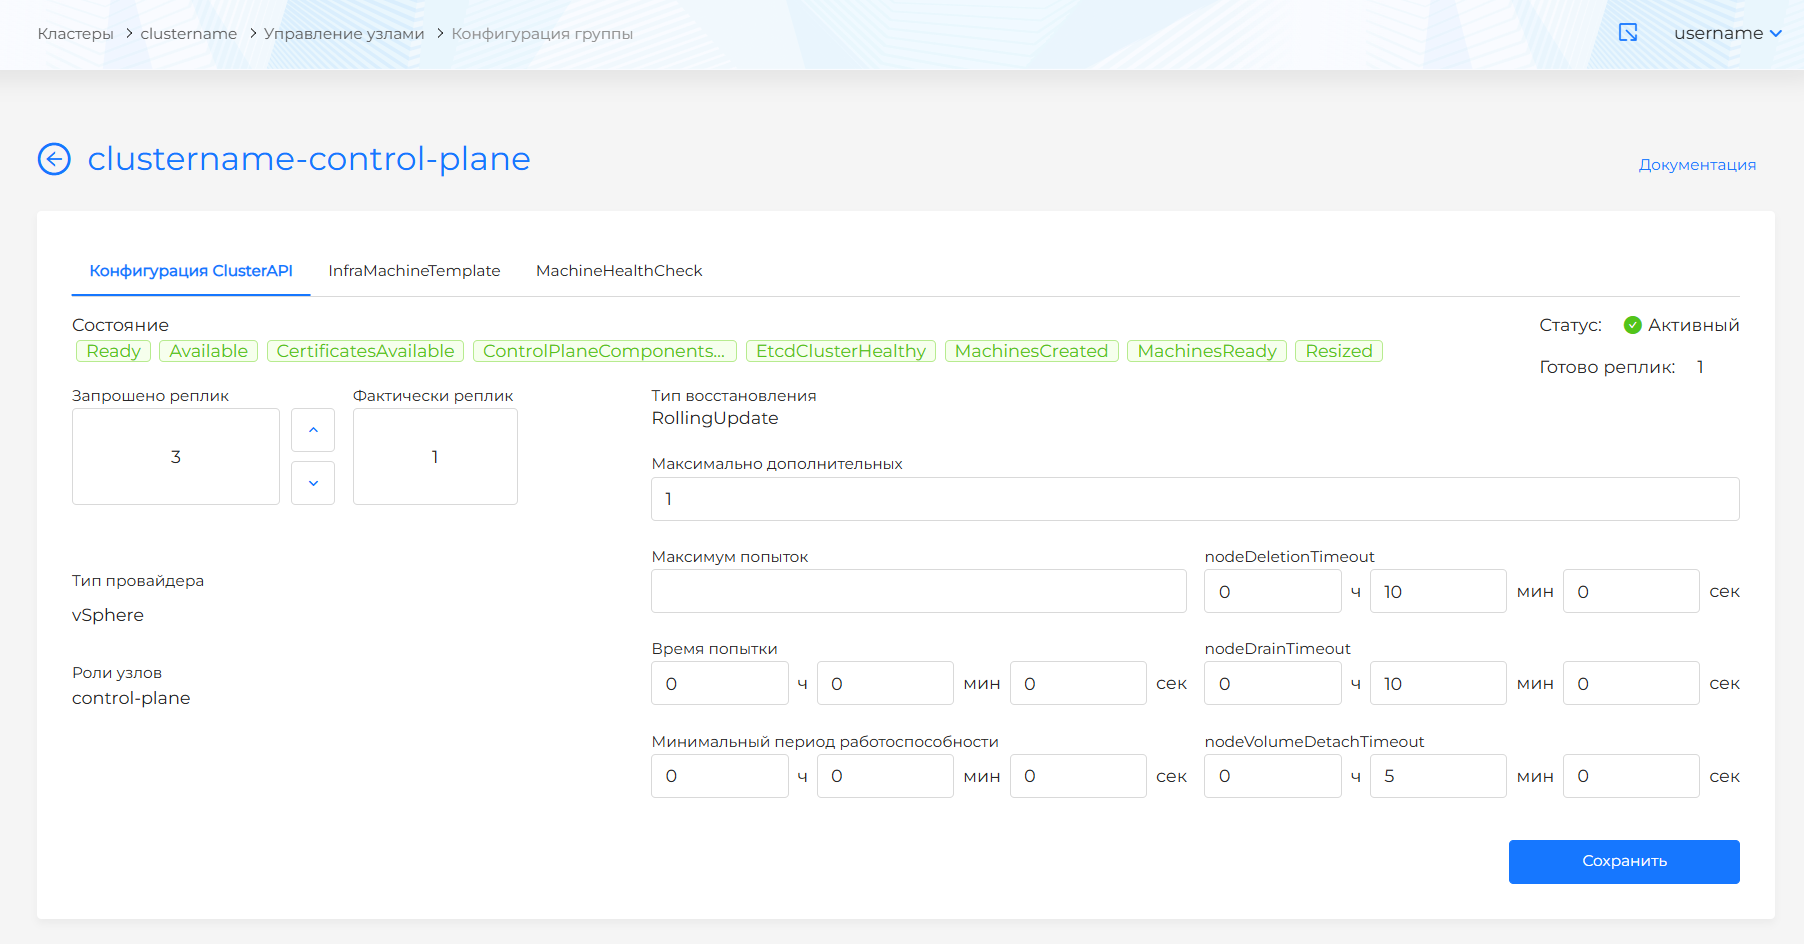Navigate to Управление узлами breadcrumb
The height and width of the screenshot is (944, 1804).
[344, 34]
